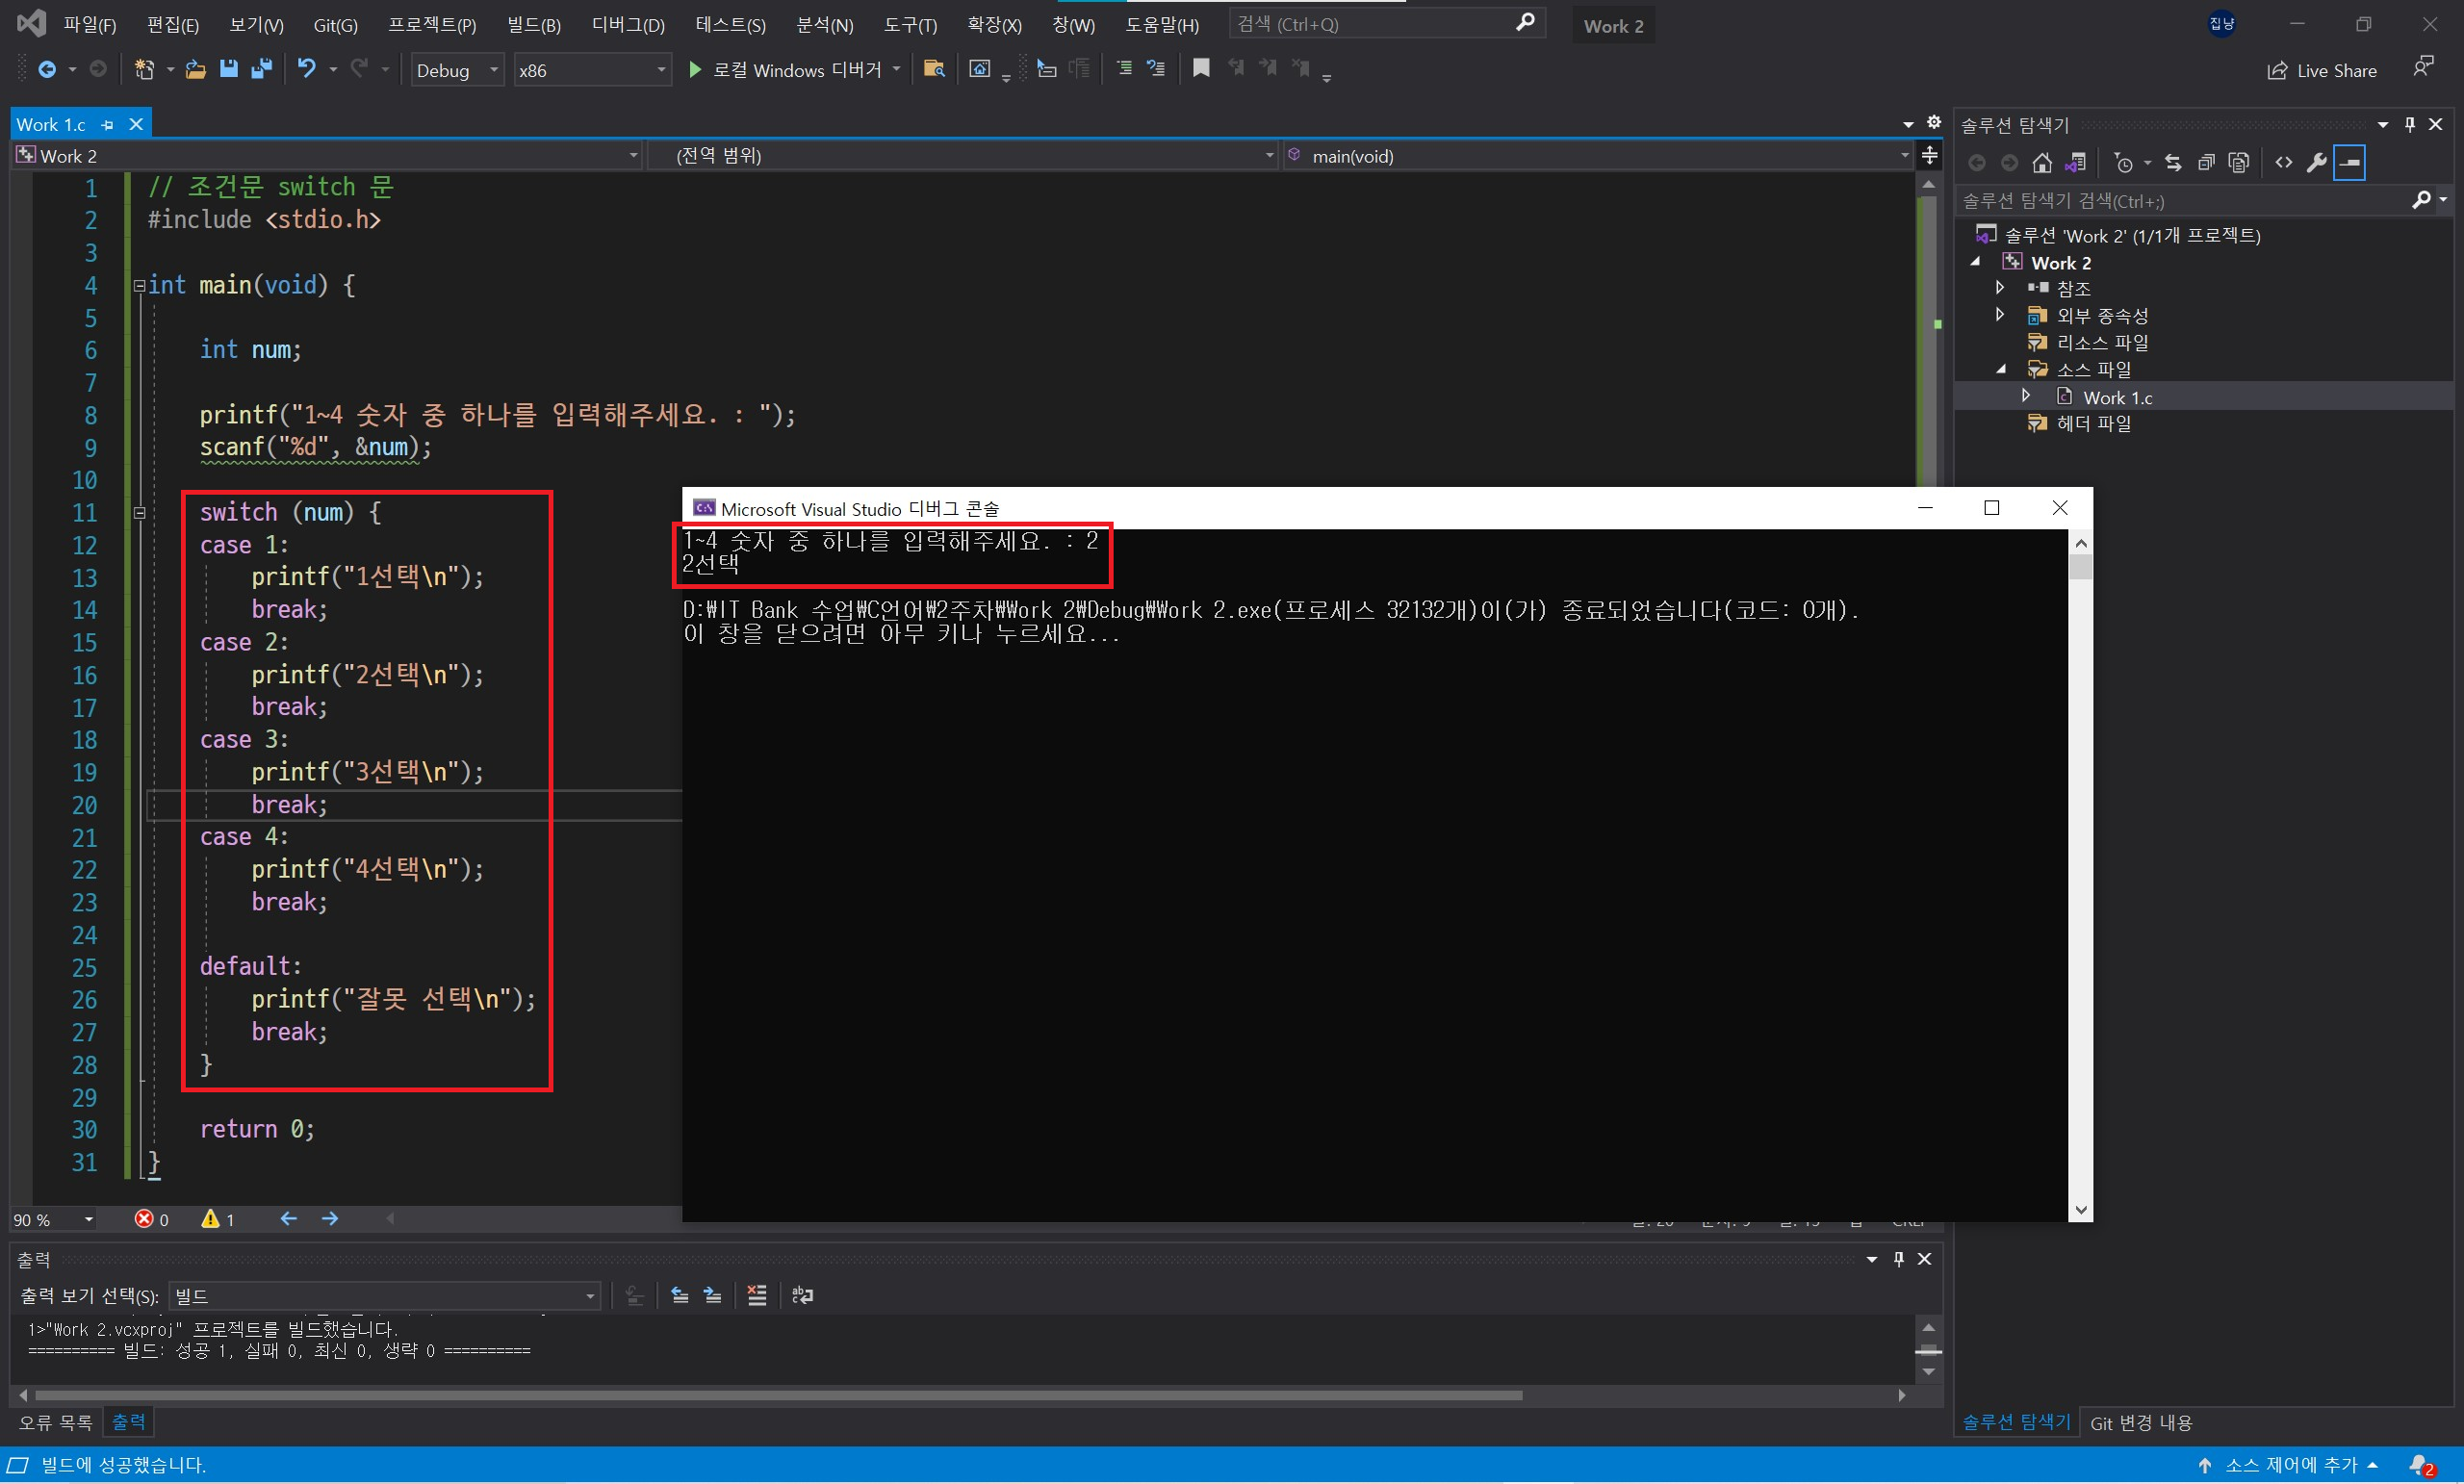Expand the 외부 종속성 tree node
Image resolution: width=2464 pixels, height=1484 pixels.
point(2000,315)
